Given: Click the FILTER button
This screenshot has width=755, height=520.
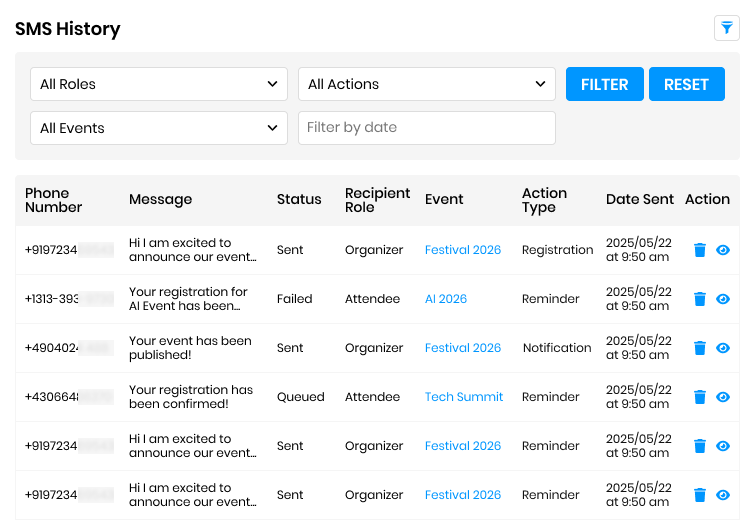Looking at the screenshot, I should pyautogui.click(x=604, y=84).
